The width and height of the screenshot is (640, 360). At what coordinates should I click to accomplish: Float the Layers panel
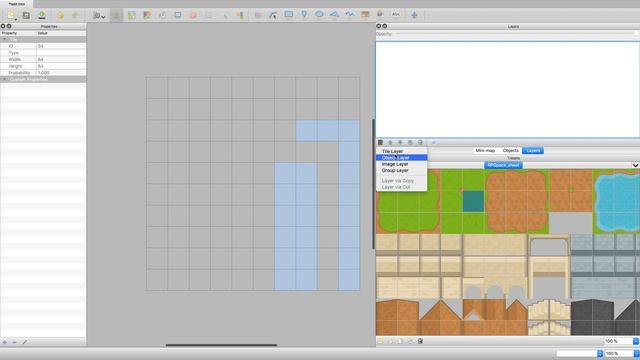384,26
